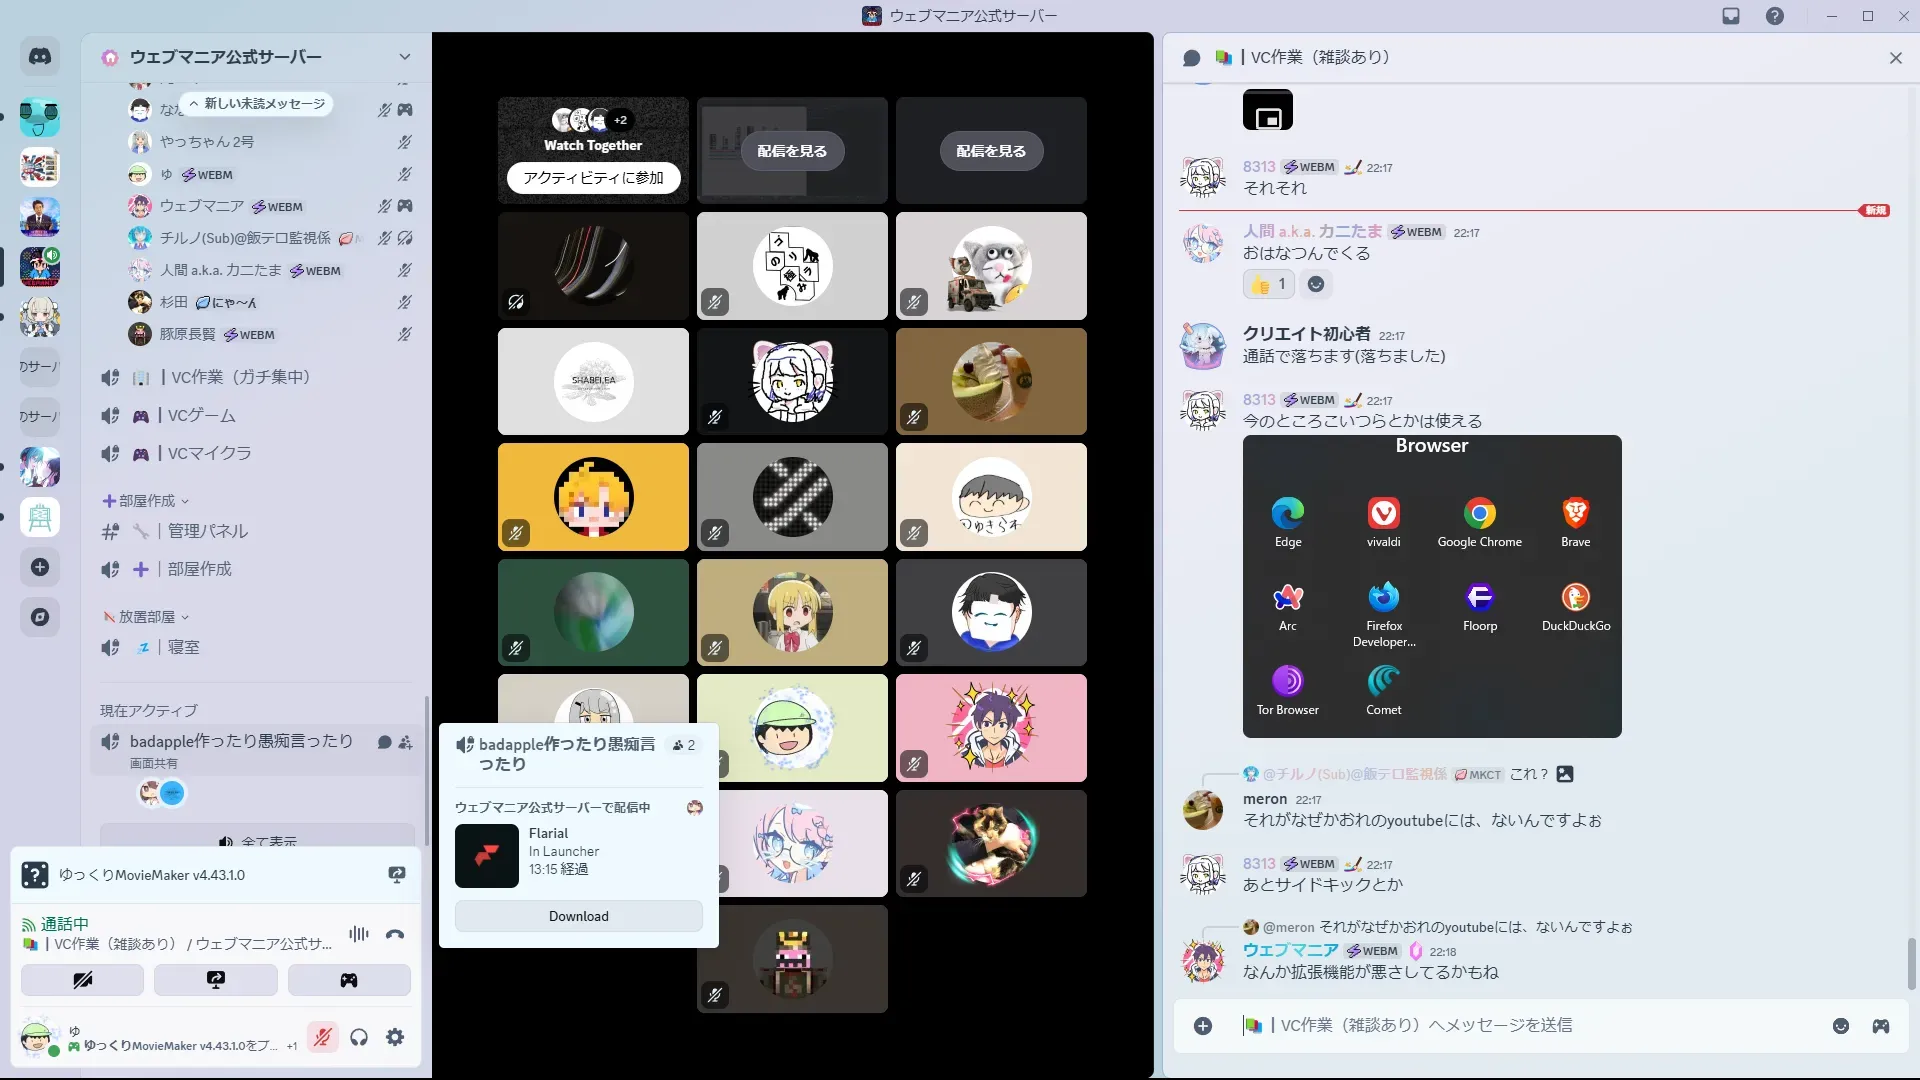Open the Discord direct messages home
1920x1080 pixels.
[40, 57]
